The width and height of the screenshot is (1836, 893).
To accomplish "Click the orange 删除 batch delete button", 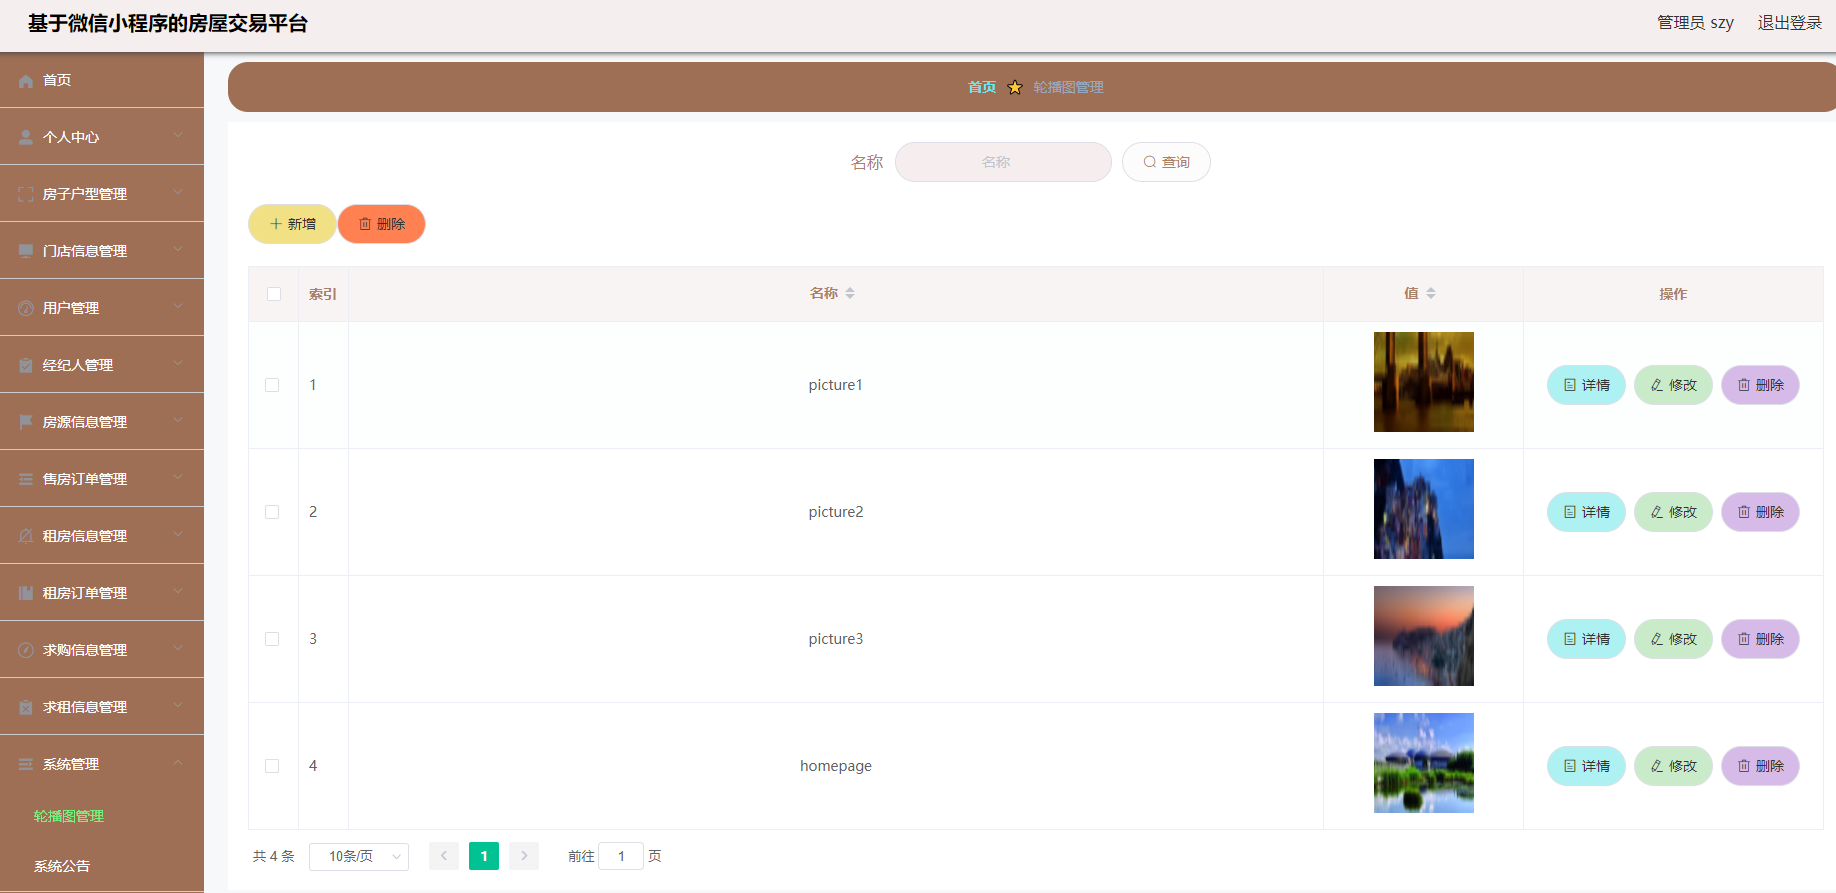I will coord(382,224).
